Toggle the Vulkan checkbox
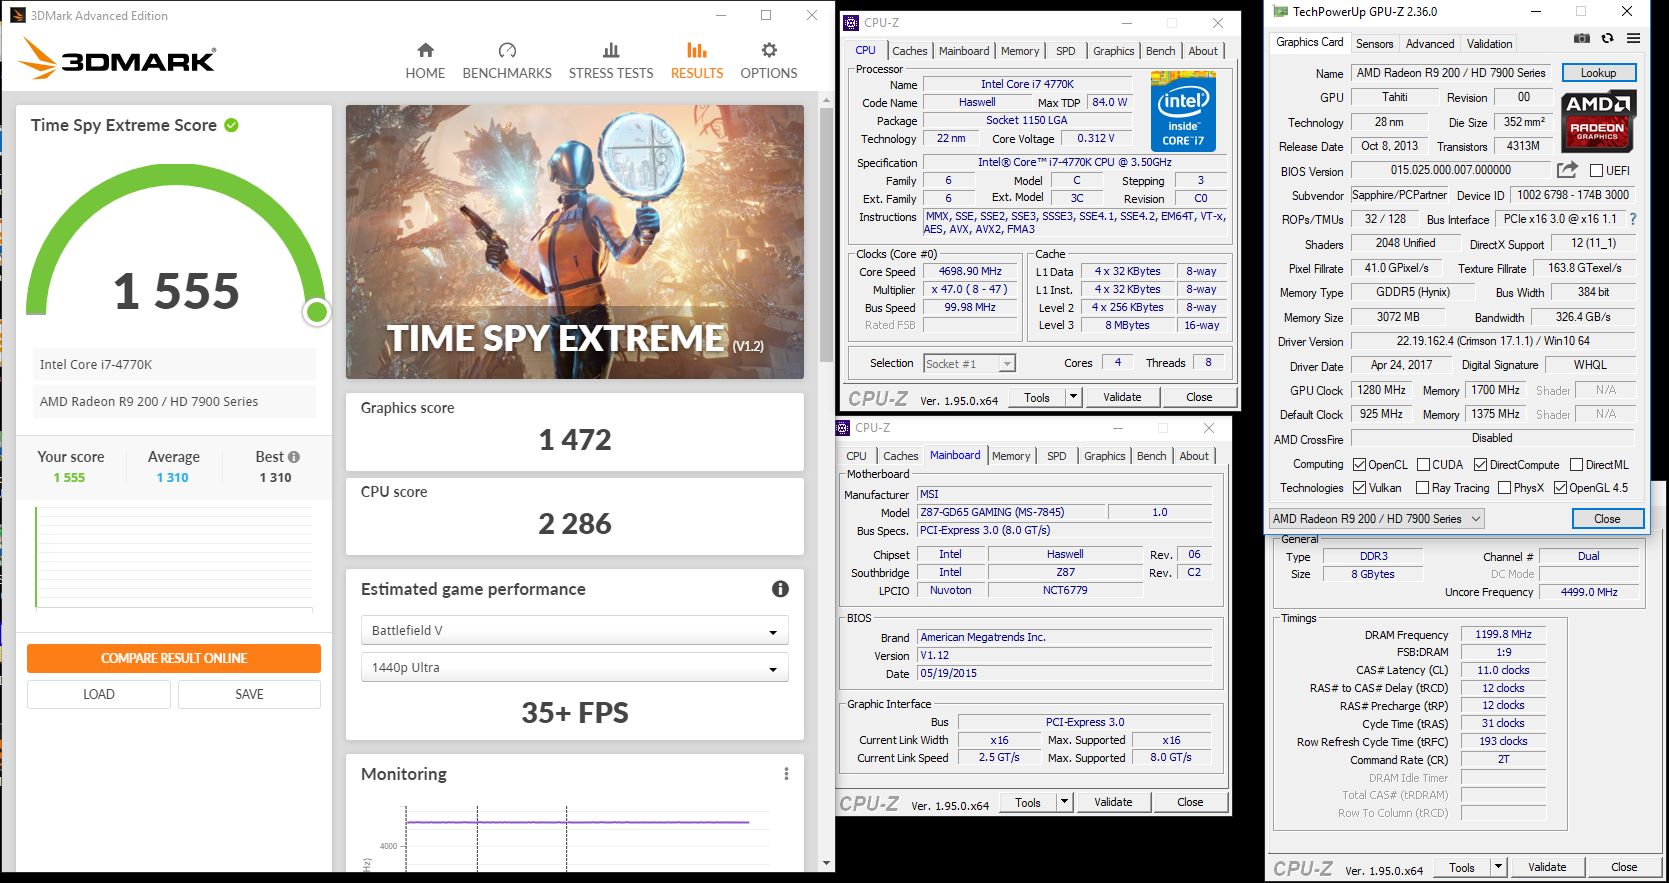The image size is (1669, 883). pos(1359,488)
